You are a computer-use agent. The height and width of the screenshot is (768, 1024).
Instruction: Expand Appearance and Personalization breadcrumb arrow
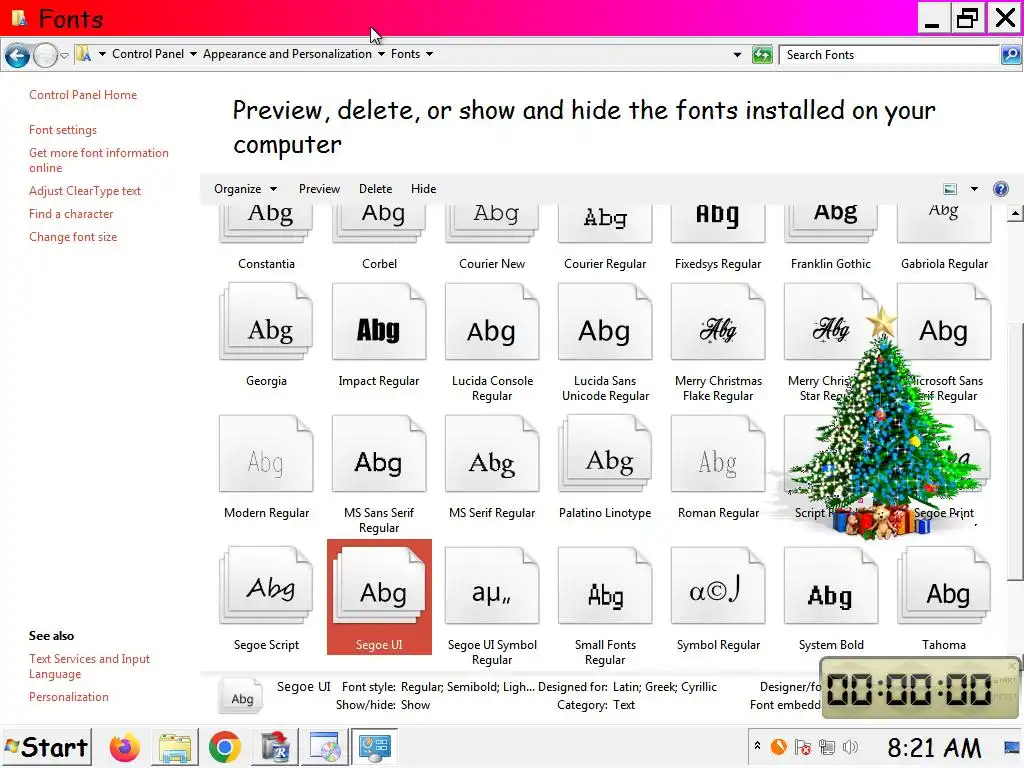381,54
